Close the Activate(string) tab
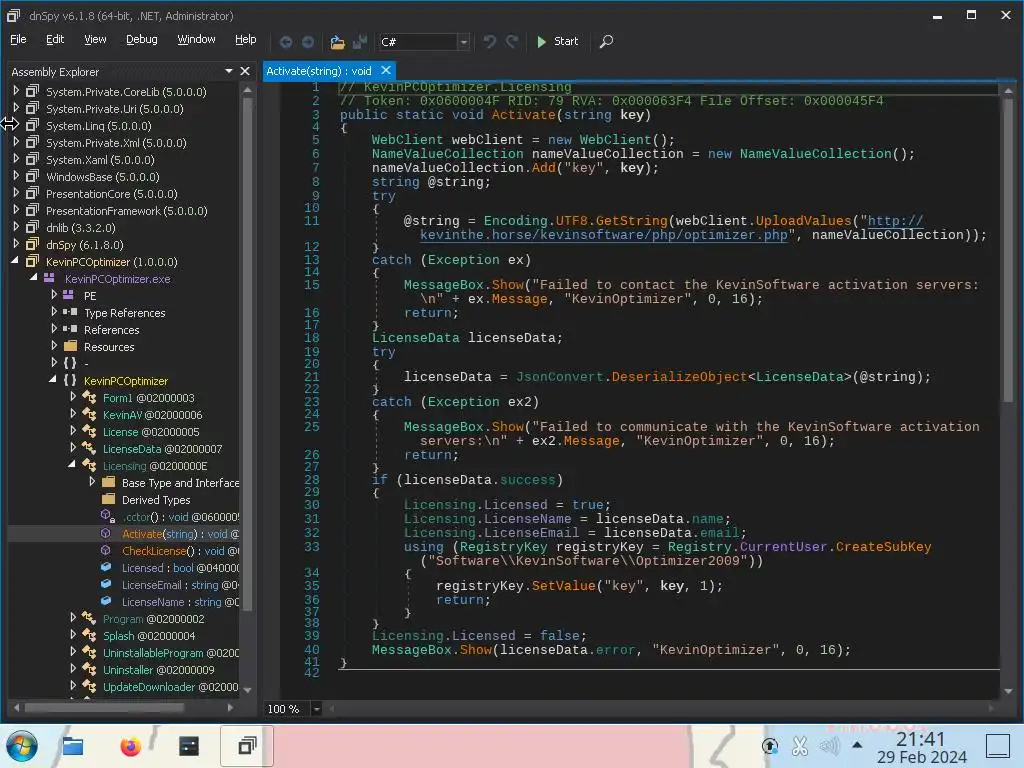This screenshot has height=768, width=1024. click(x=386, y=71)
